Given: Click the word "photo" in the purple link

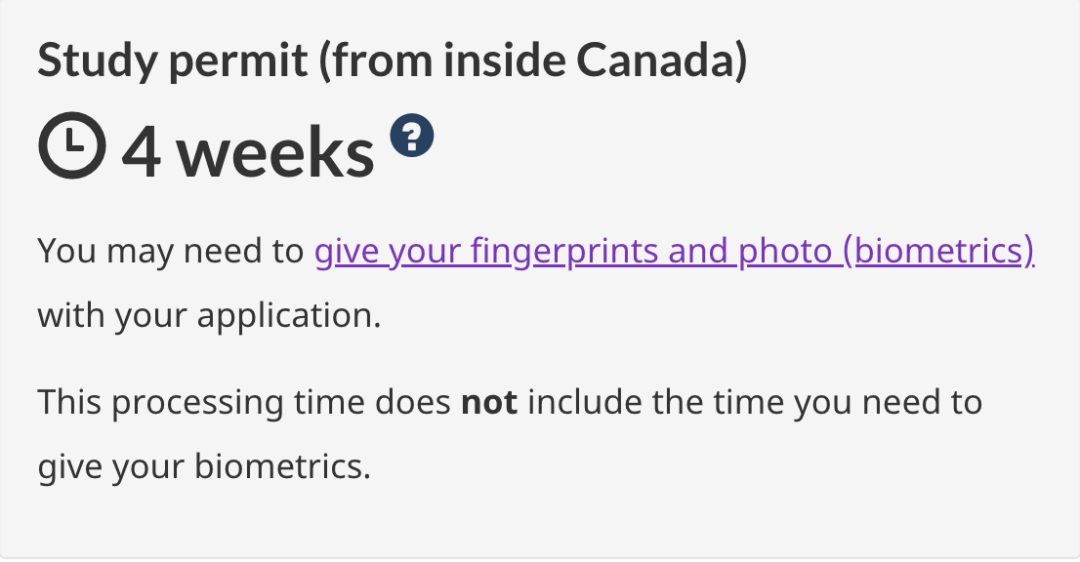Looking at the screenshot, I should point(785,251).
